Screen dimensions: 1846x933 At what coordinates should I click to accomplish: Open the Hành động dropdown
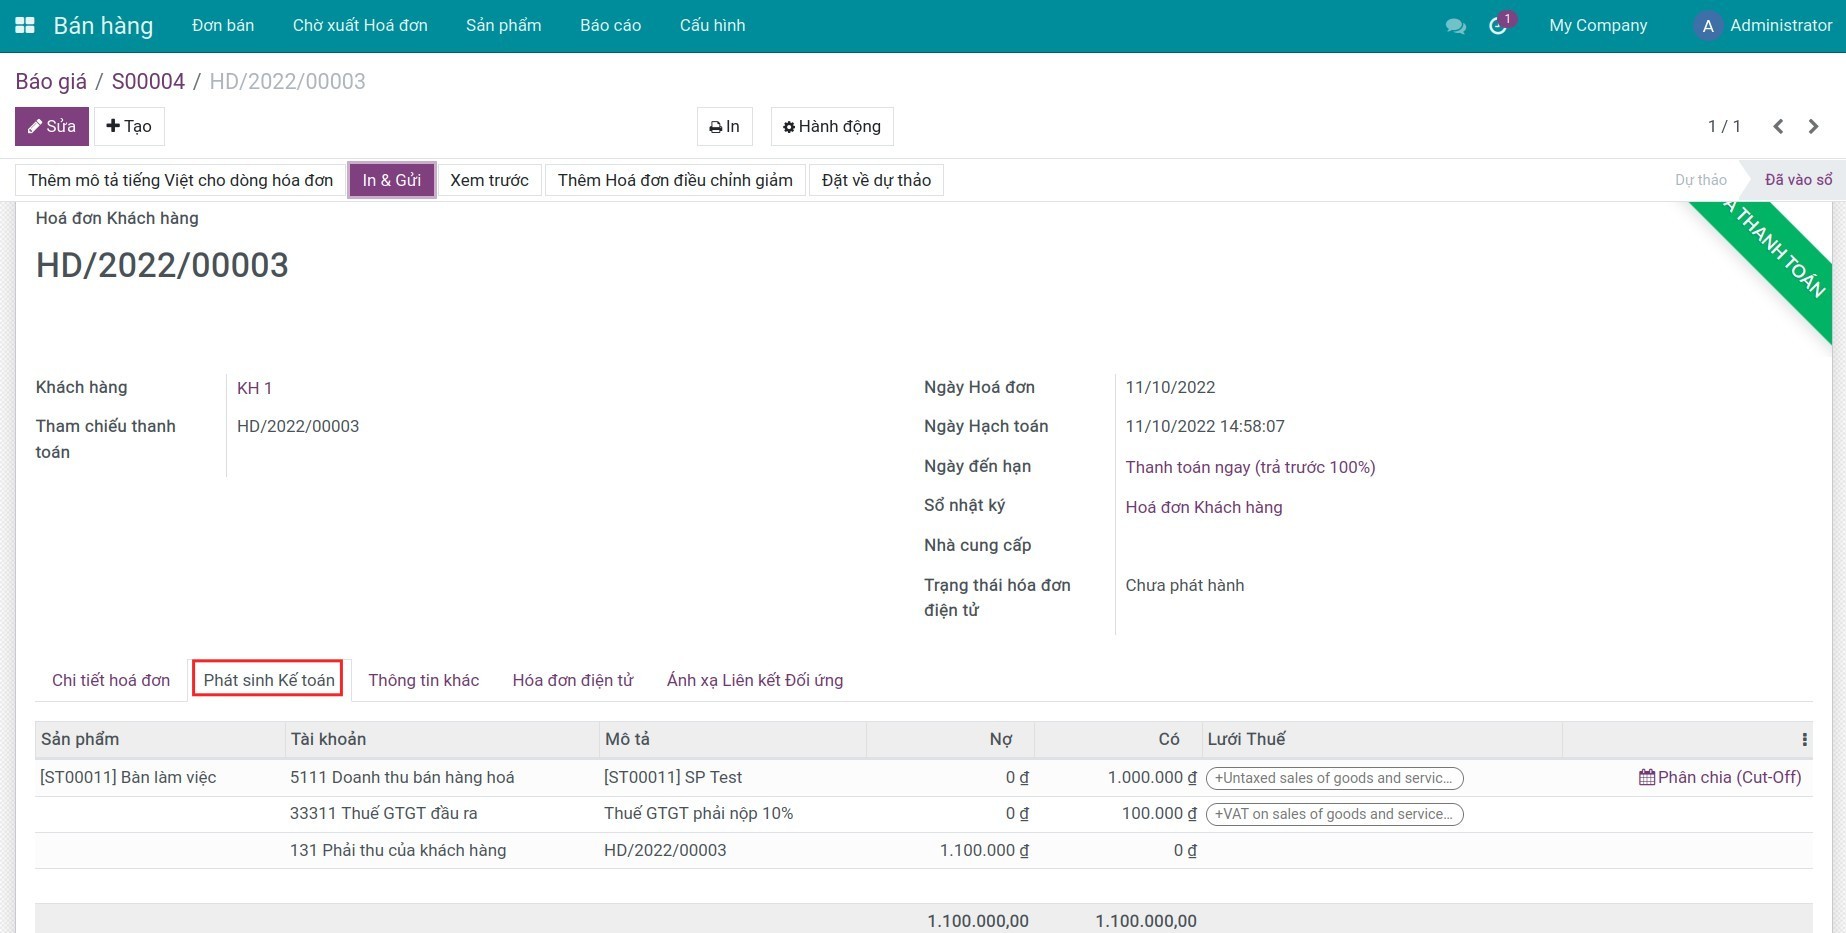[831, 126]
